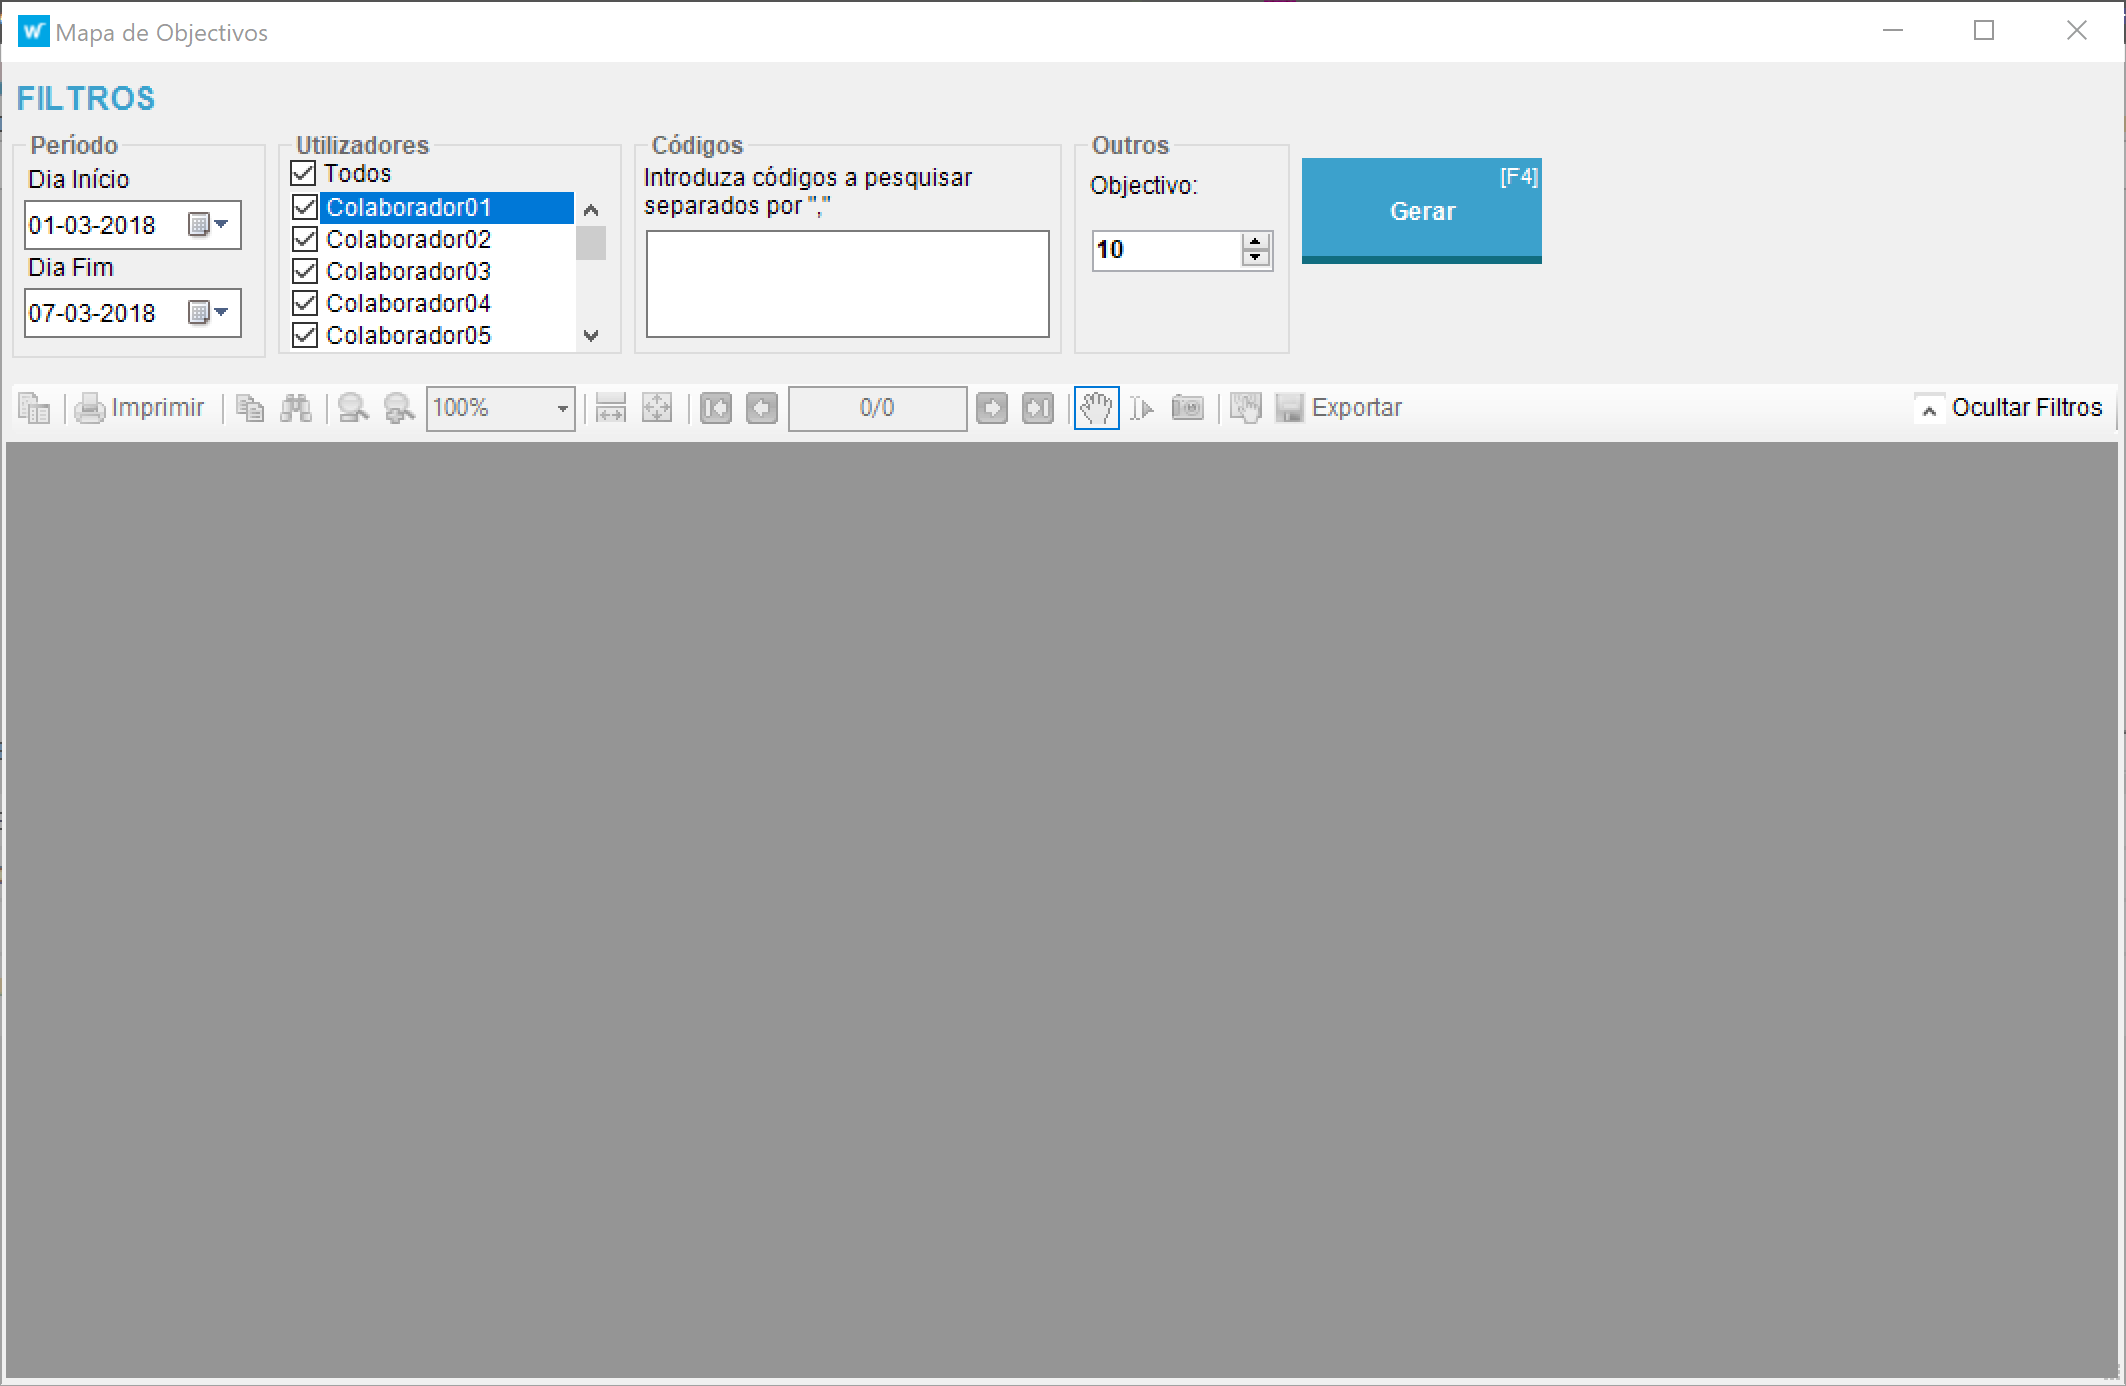The image size is (2126, 1386).
Task: Go to last page of report
Action: pyautogui.click(x=1038, y=408)
